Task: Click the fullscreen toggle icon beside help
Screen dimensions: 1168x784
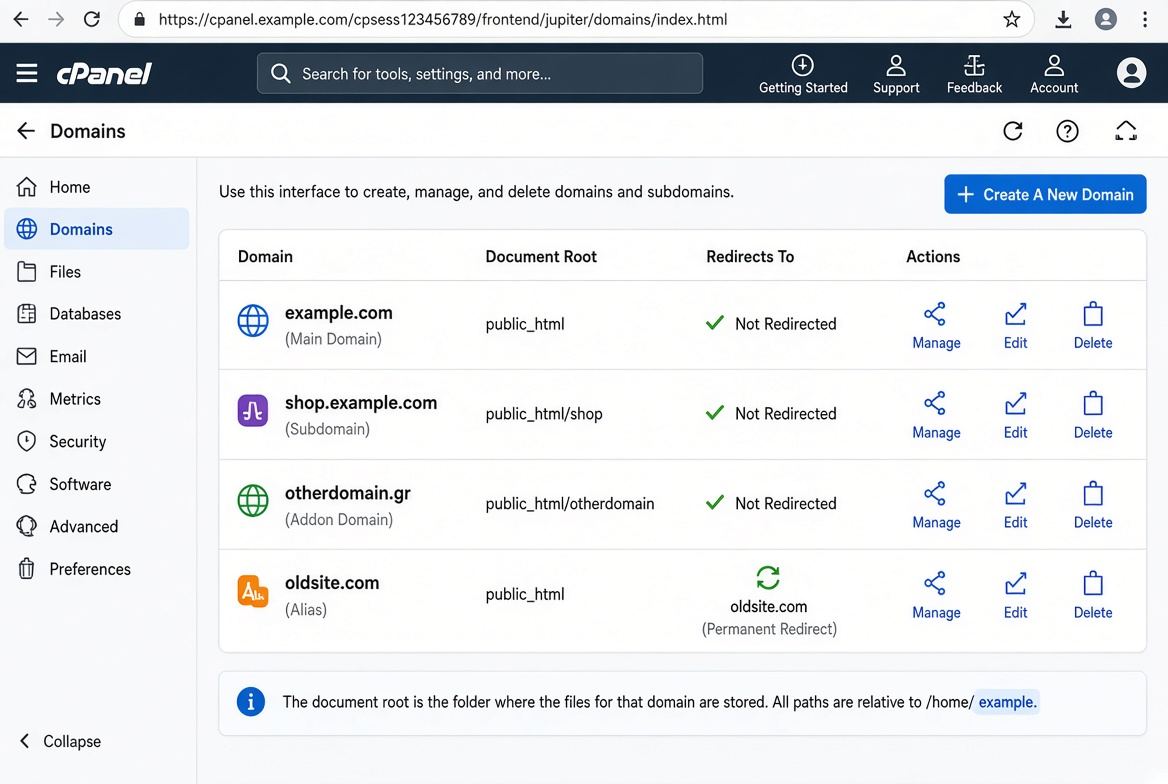Action: 1126,131
